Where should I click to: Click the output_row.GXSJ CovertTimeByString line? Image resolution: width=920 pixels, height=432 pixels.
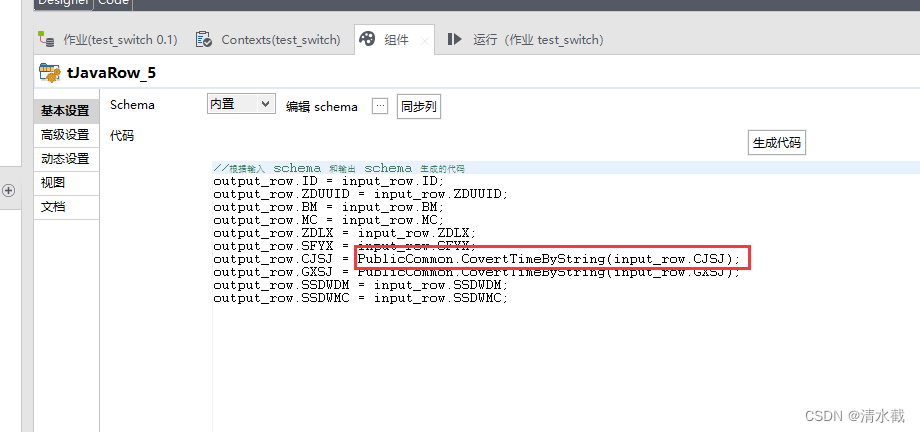pos(477,272)
